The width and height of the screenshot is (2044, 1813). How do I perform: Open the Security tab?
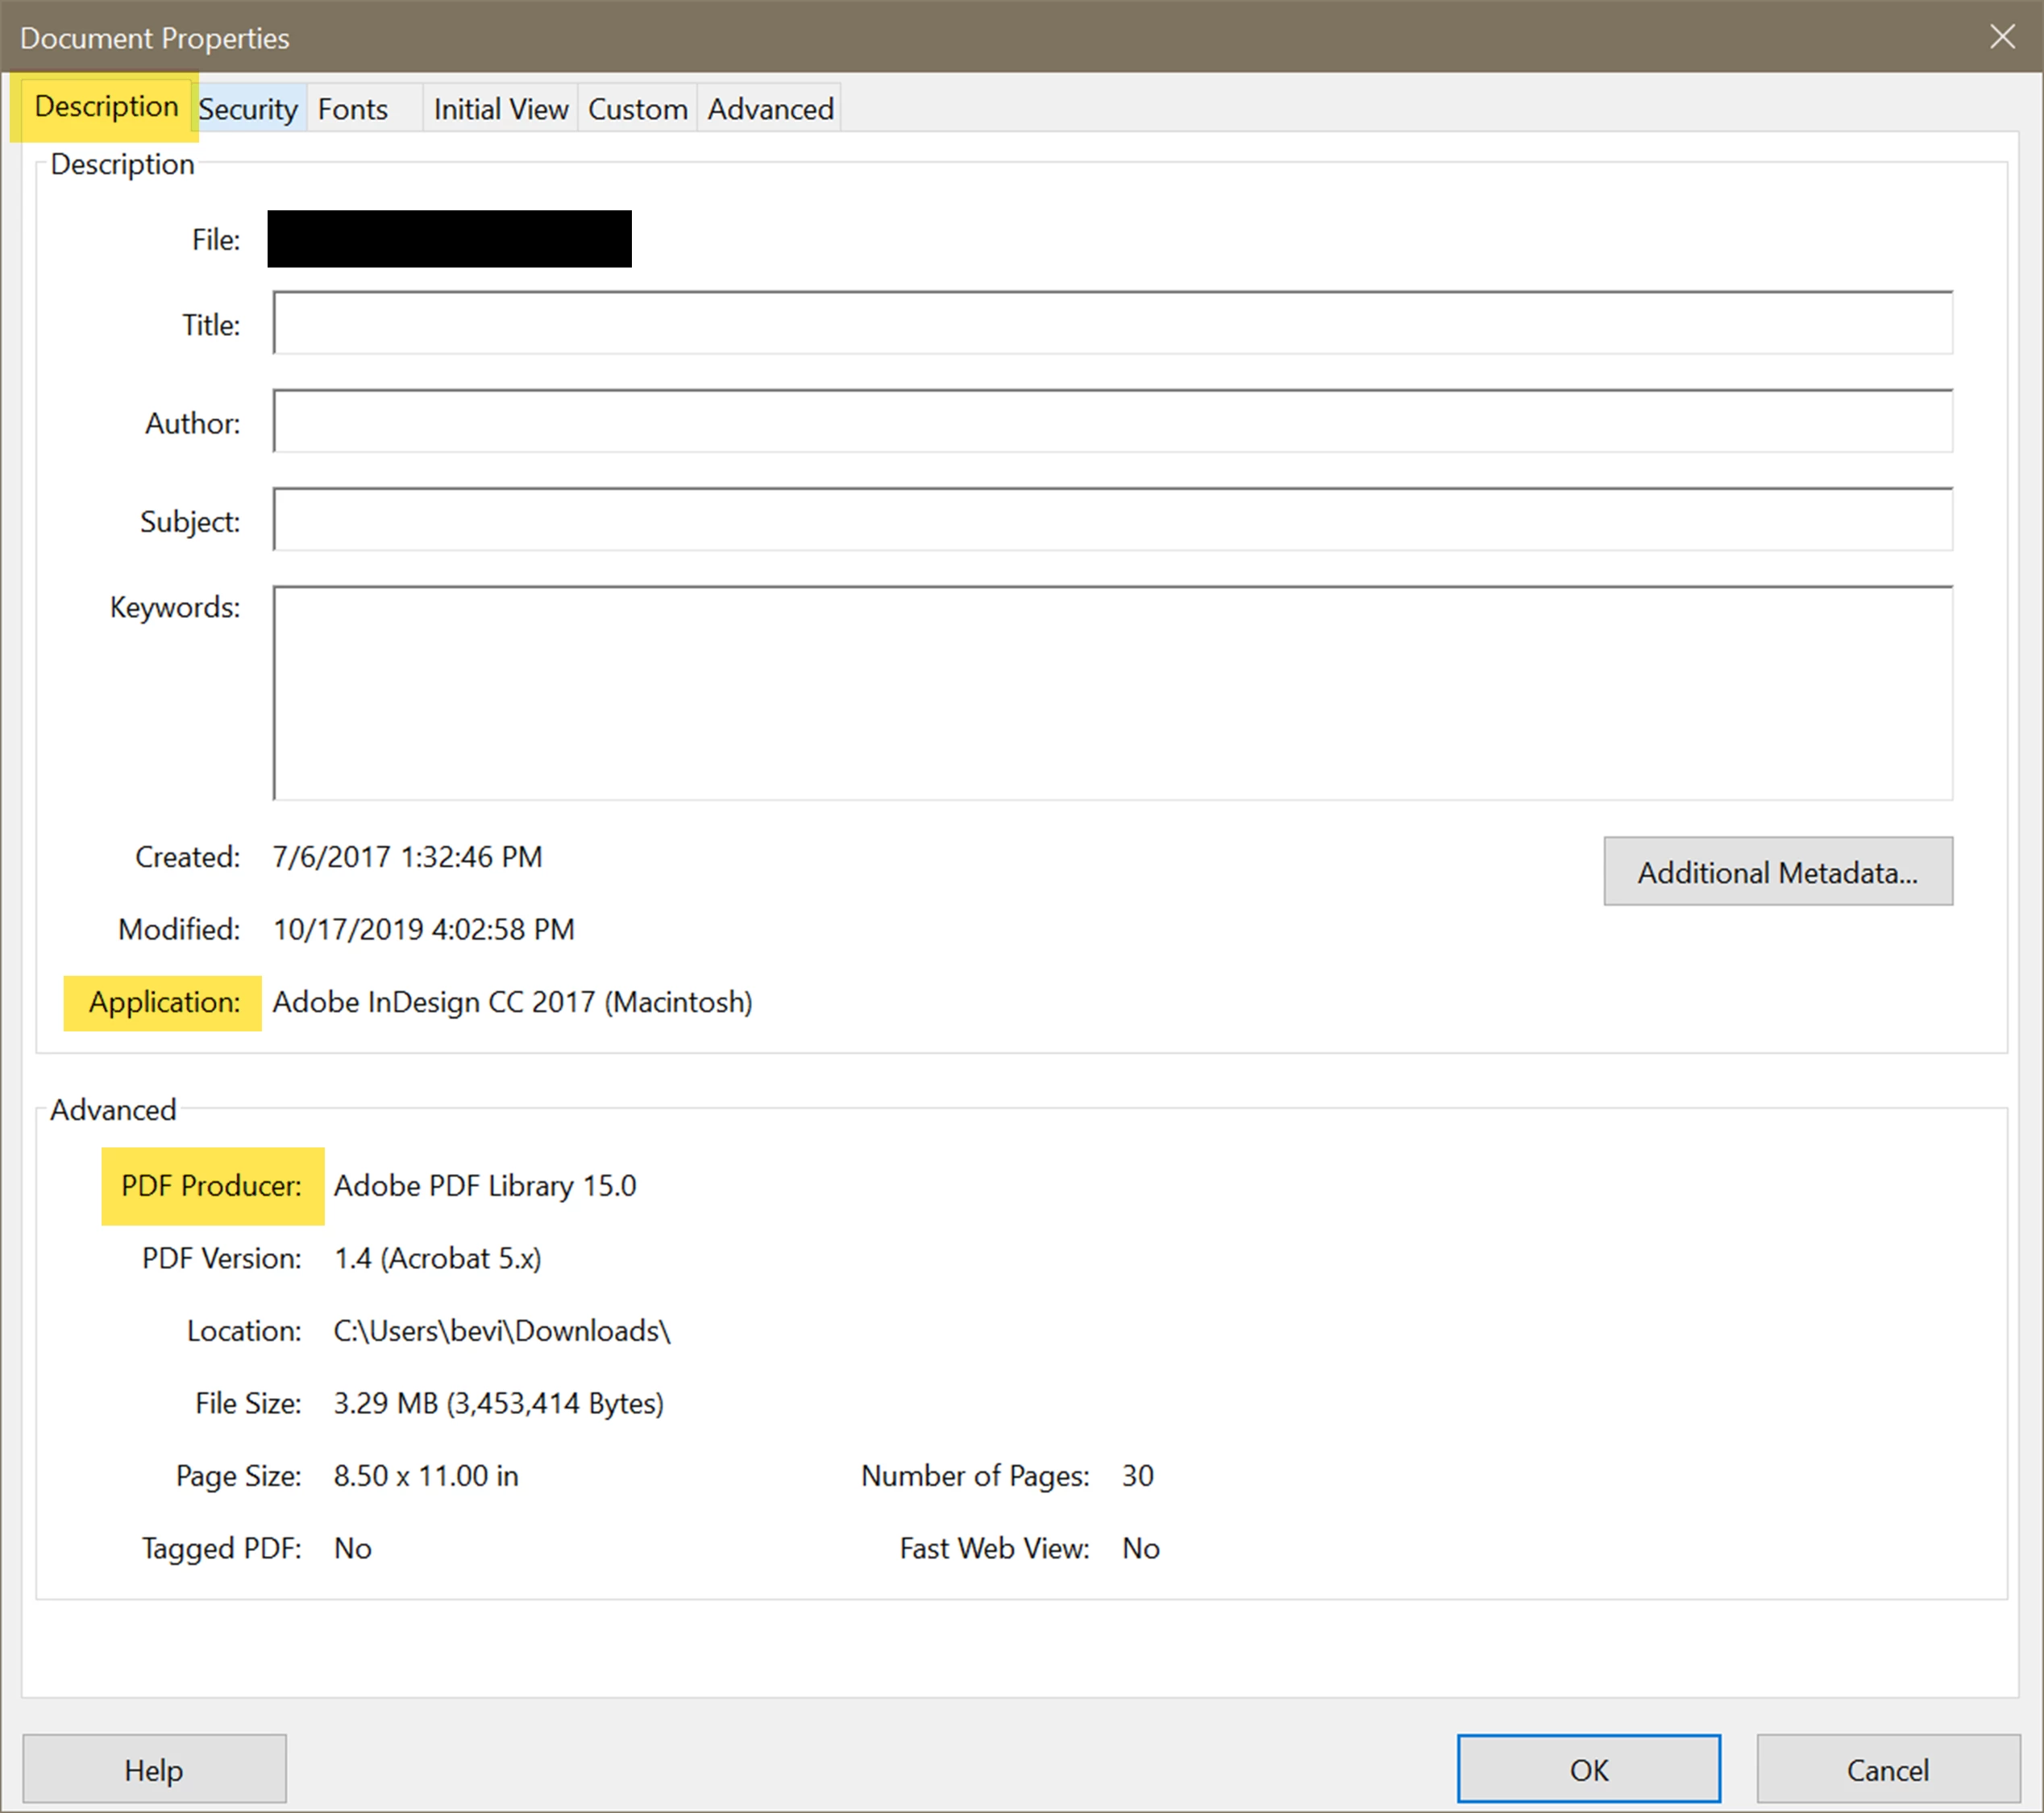(248, 109)
